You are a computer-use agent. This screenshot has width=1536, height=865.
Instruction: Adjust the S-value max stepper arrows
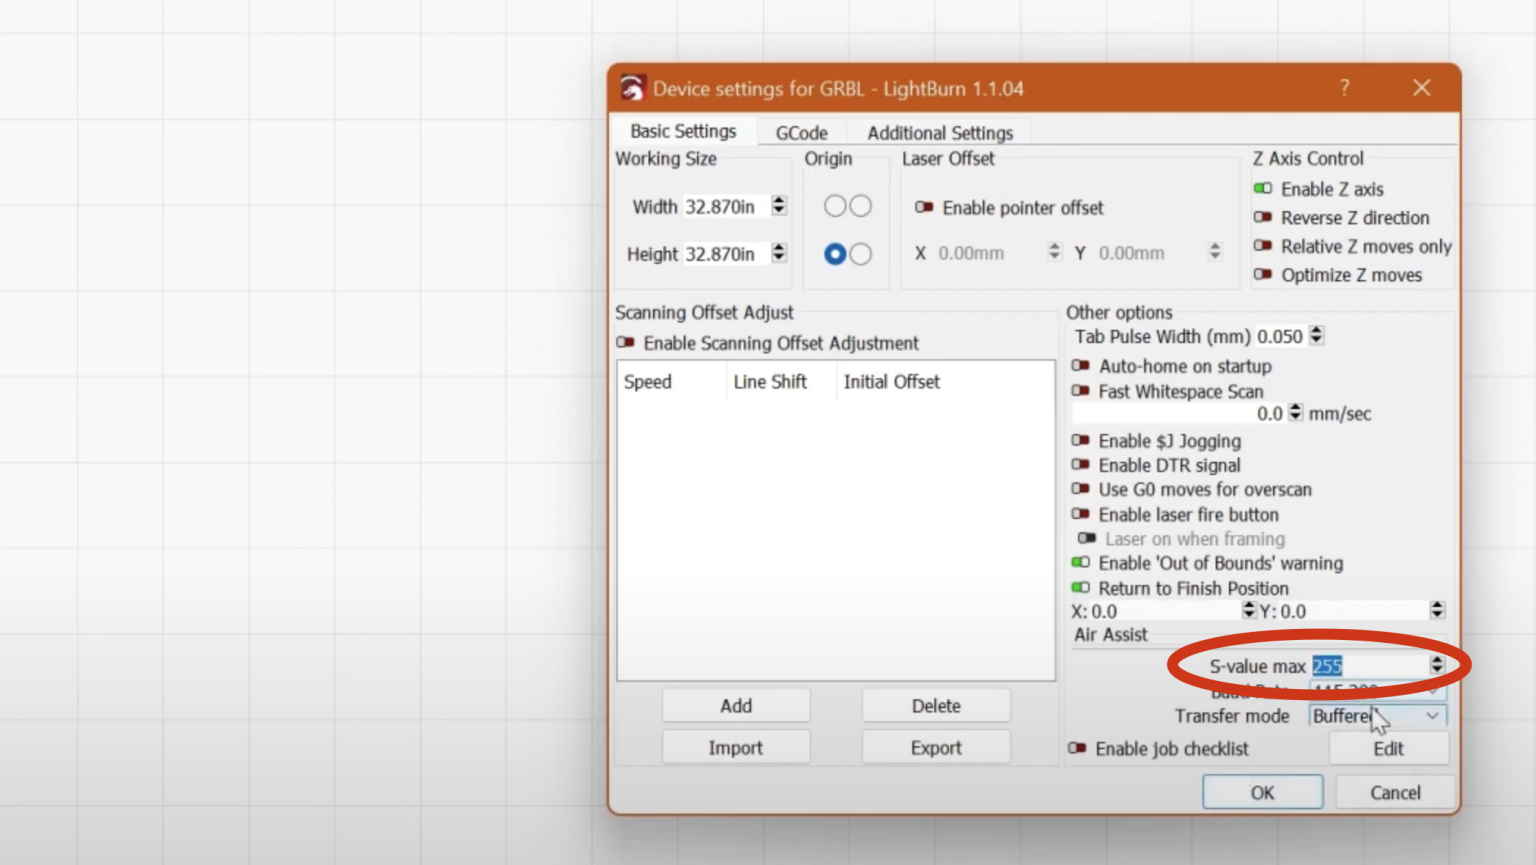pyautogui.click(x=1436, y=665)
